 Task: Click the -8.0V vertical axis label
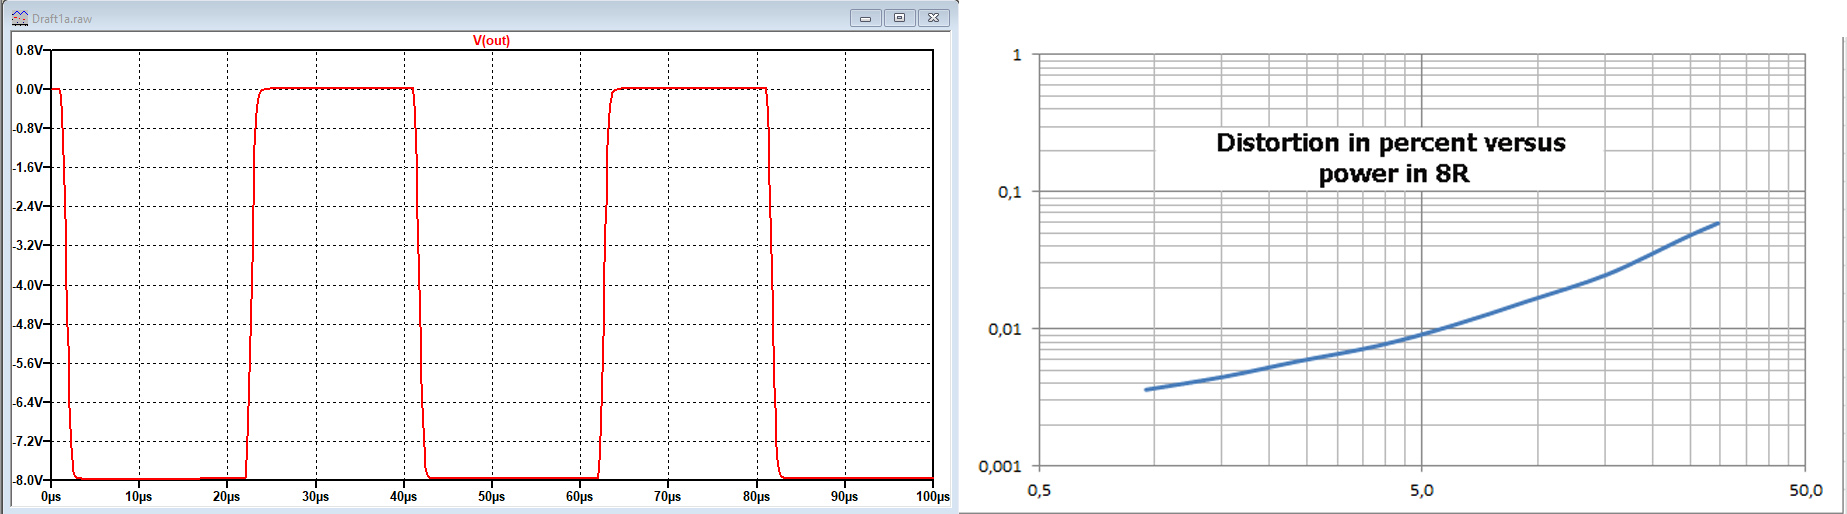(28, 480)
